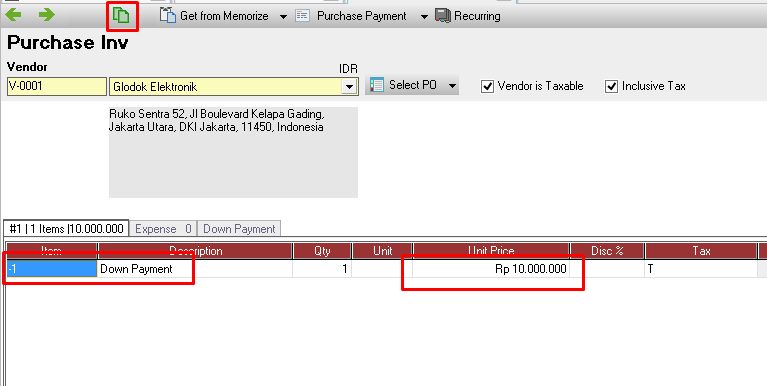Screen dimensions: 767x386
Task: Click the Tax cell showing T
Action: tap(701, 269)
